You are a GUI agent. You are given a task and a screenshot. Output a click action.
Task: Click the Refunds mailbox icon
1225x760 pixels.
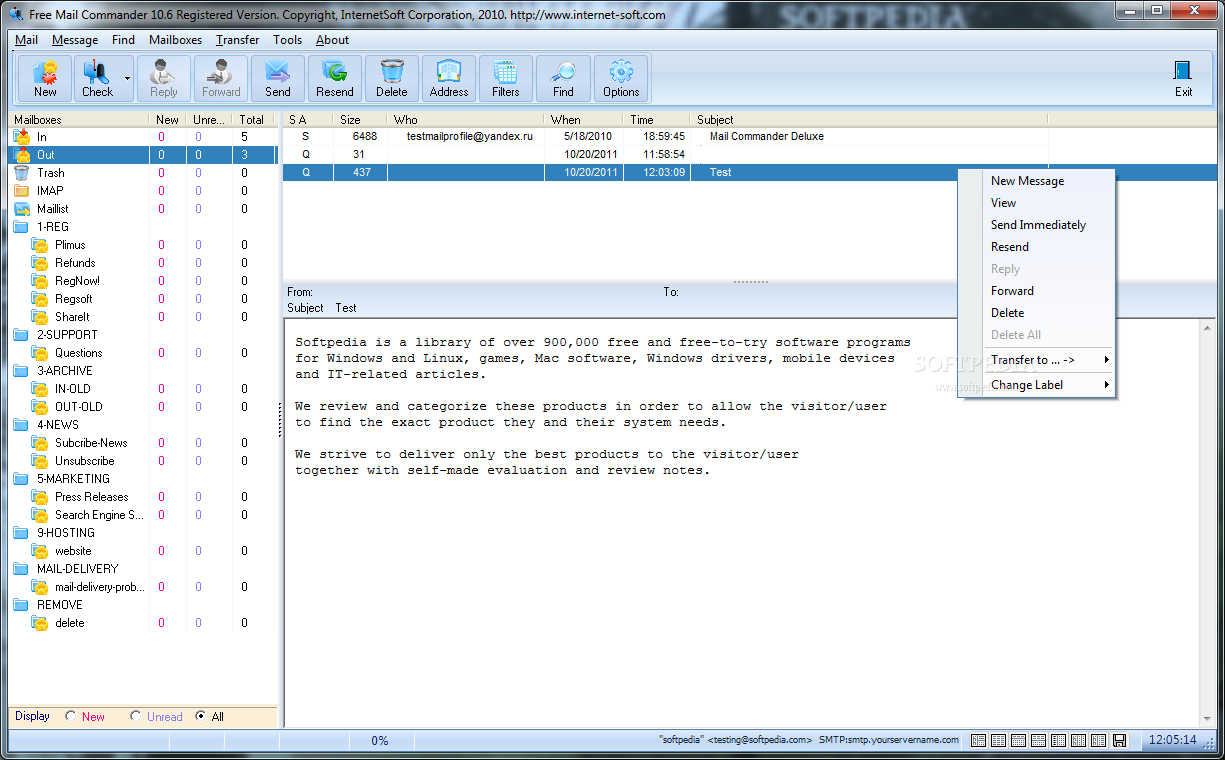tap(40, 263)
